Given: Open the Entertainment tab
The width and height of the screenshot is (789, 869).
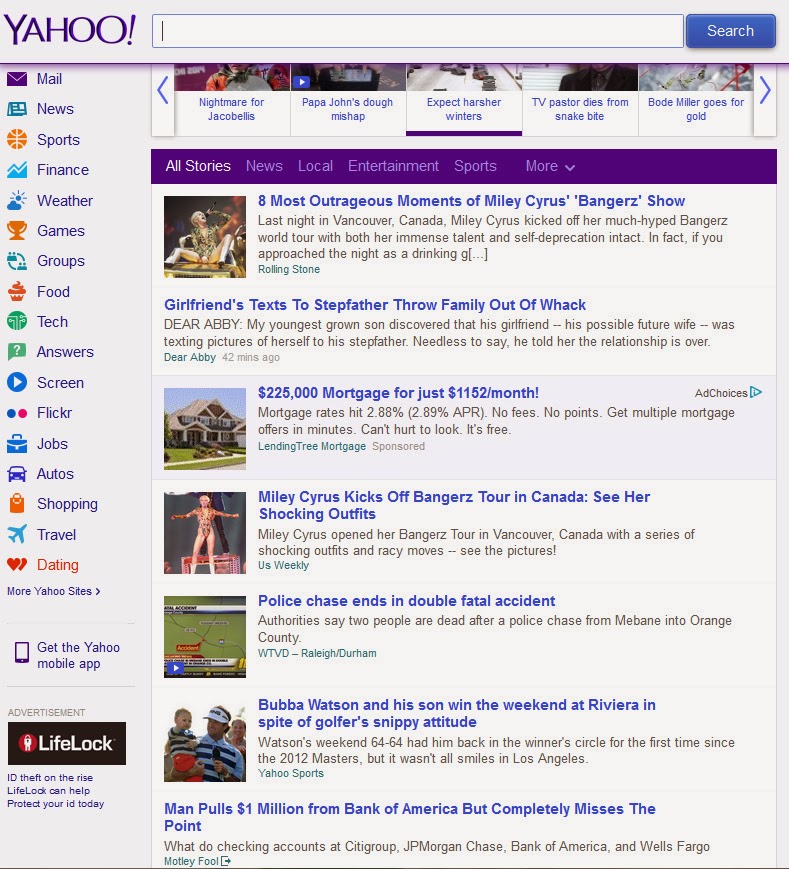Looking at the screenshot, I should pyautogui.click(x=393, y=166).
